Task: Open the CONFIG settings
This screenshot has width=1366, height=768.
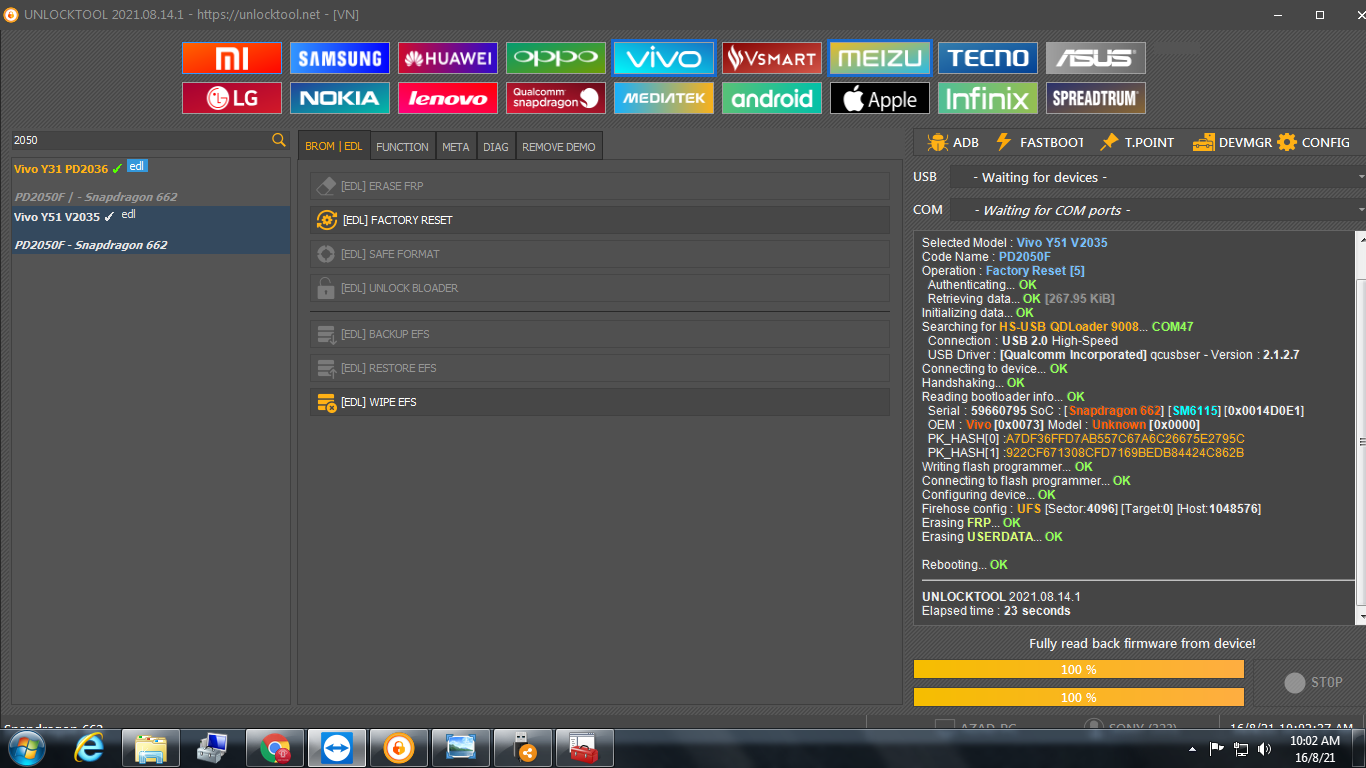Action: pos(1314,143)
